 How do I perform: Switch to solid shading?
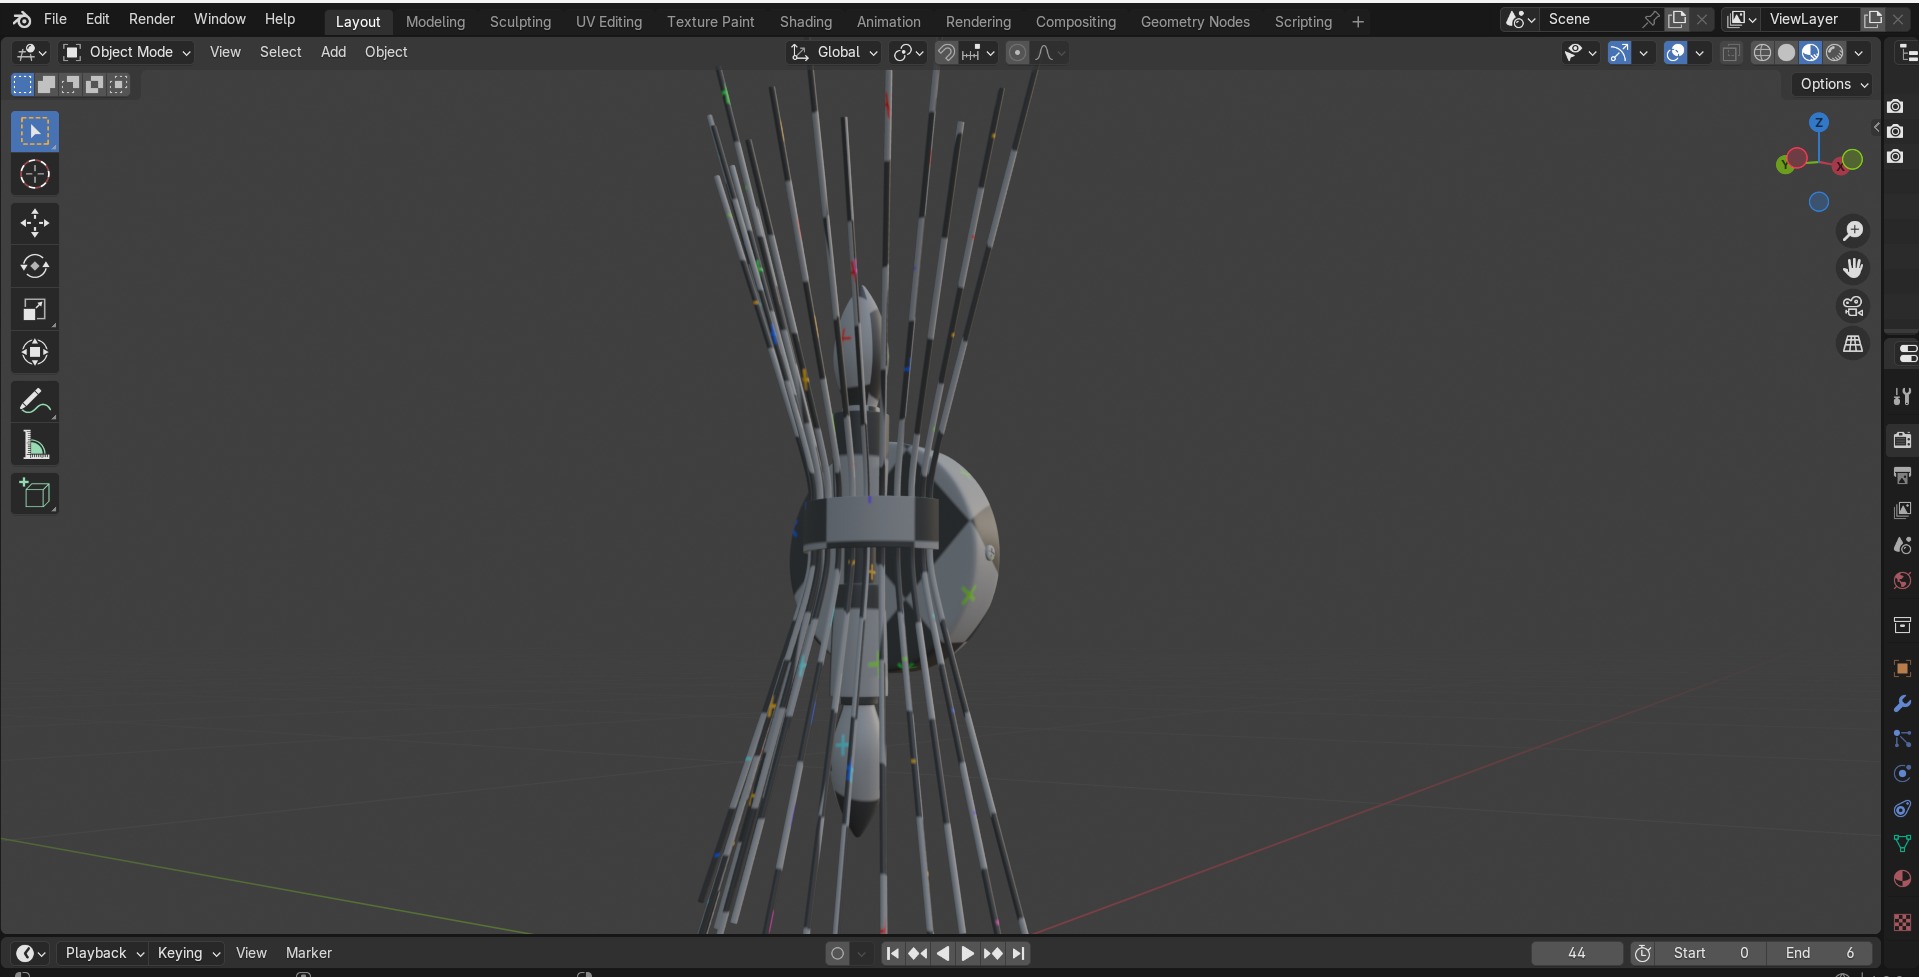(x=1786, y=53)
